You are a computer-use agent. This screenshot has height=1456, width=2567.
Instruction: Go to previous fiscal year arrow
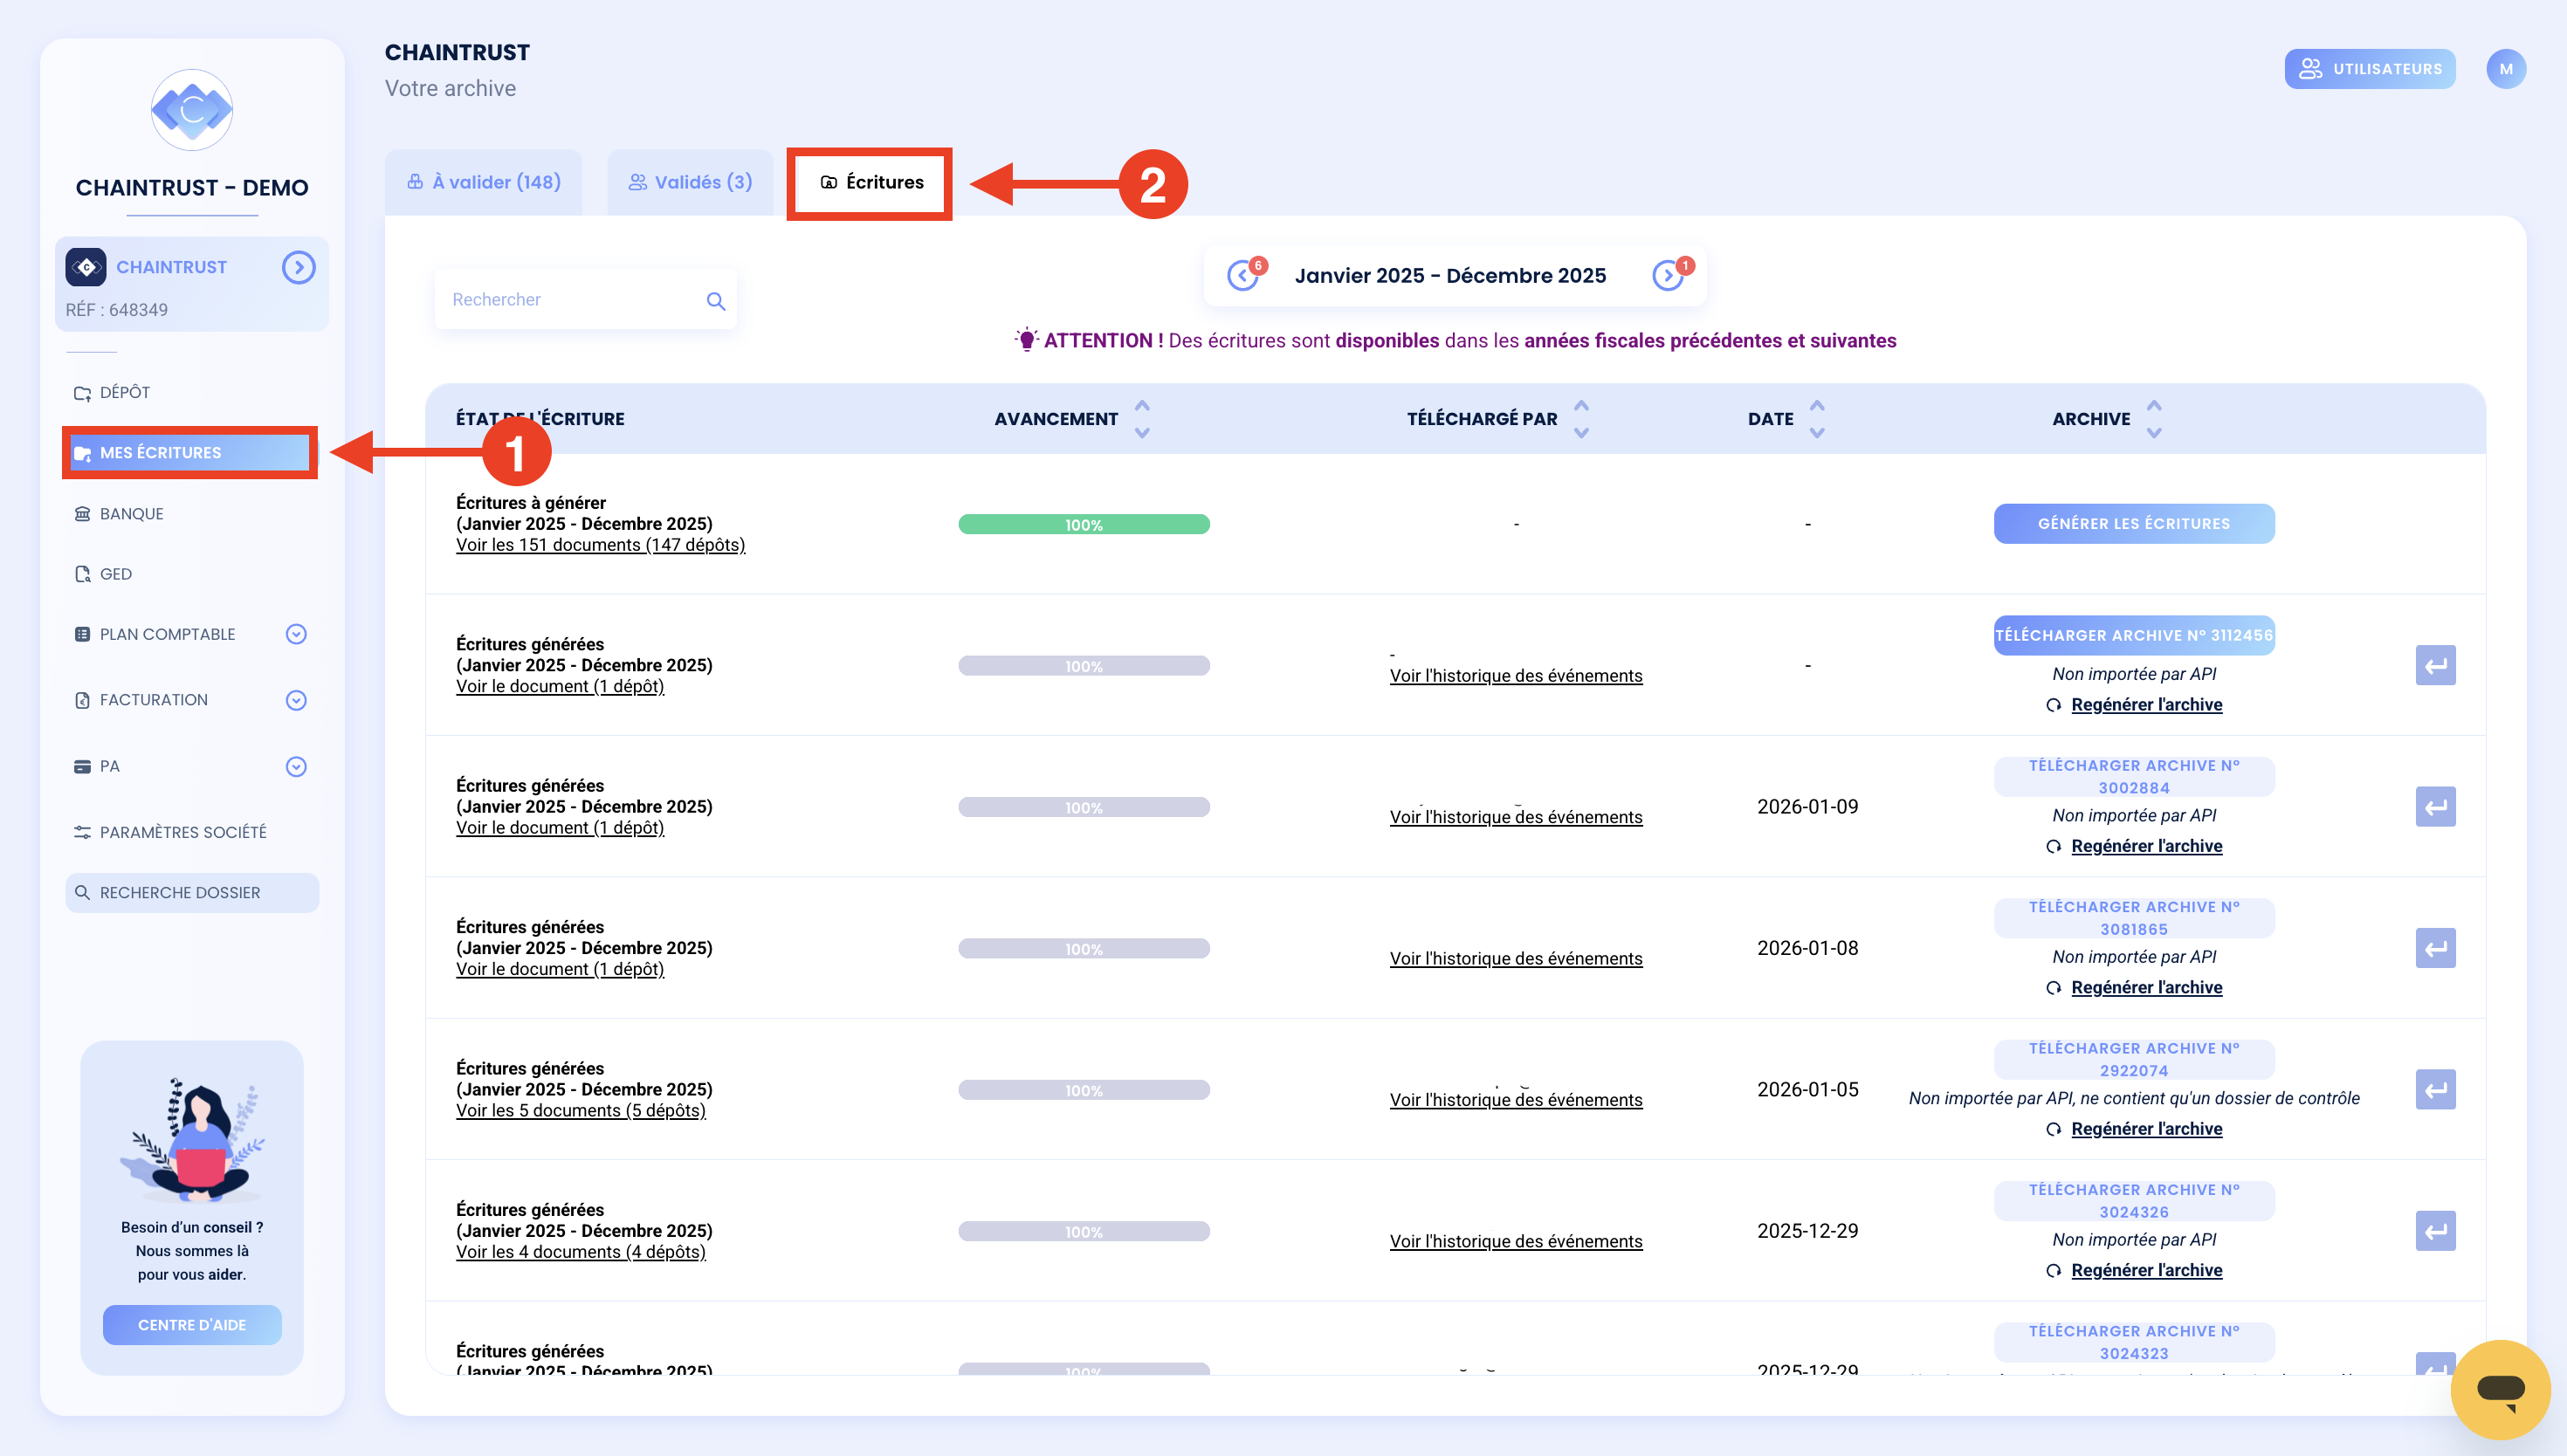click(x=1243, y=275)
